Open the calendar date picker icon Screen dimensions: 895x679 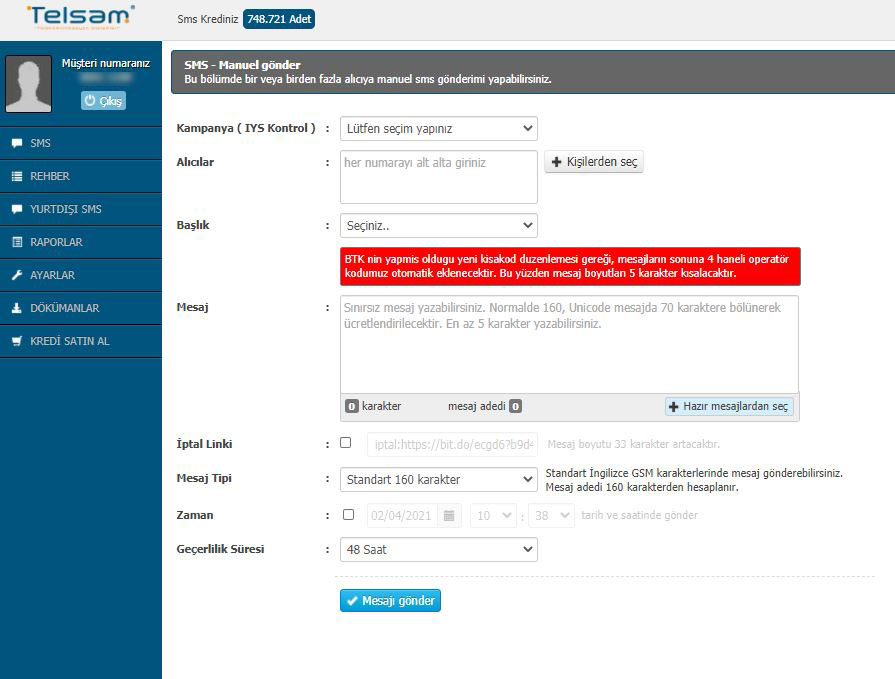pos(449,516)
